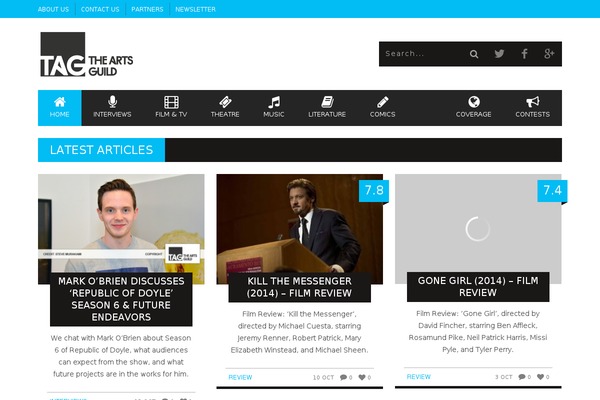Screen dimensions: 600x400
Task: Open the Facebook page icon
Action: click(x=524, y=54)
